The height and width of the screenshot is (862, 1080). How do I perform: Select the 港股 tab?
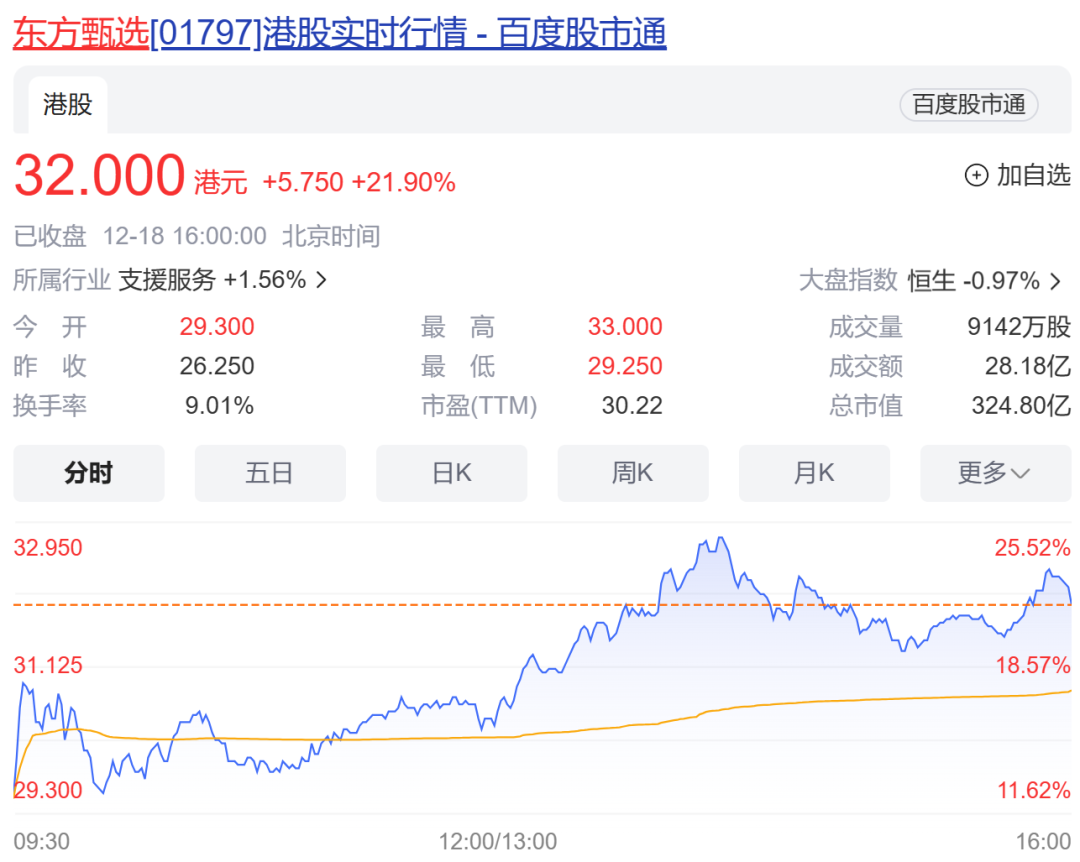pyautogui.click(x=68, y=105)
